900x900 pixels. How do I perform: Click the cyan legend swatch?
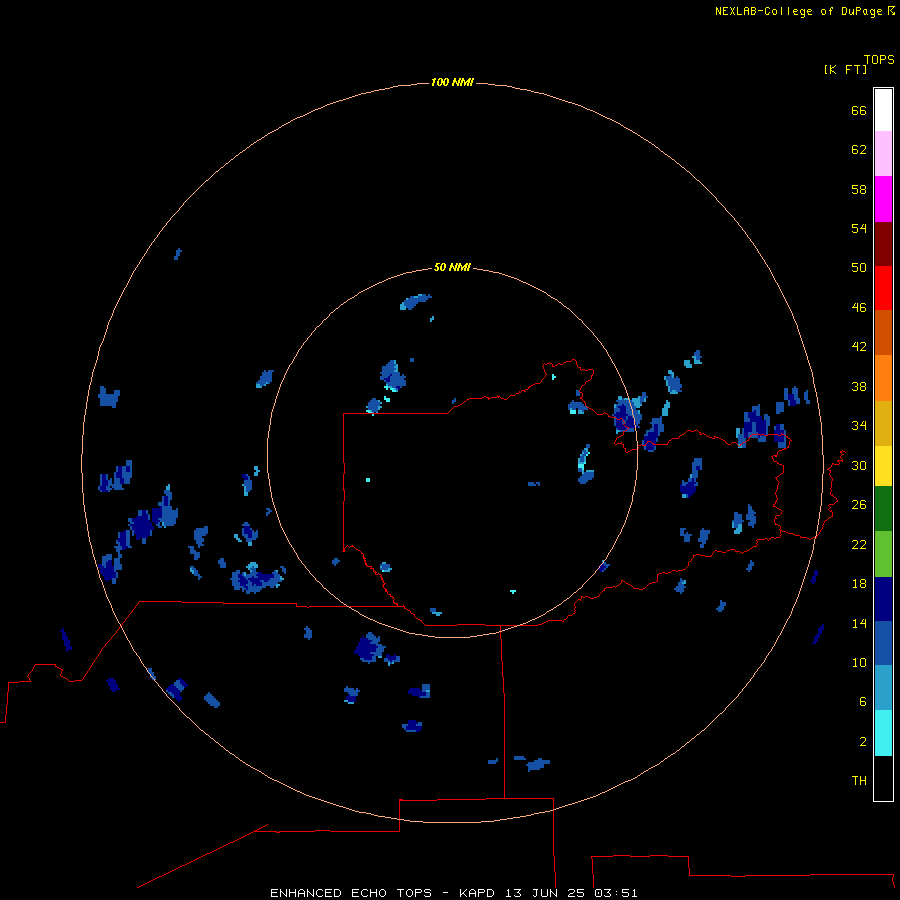point(883,733)
